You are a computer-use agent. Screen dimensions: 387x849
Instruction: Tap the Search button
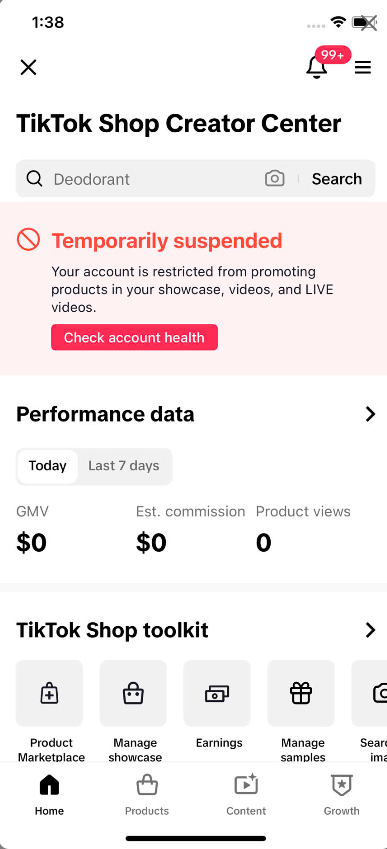(x=337, y=179)
